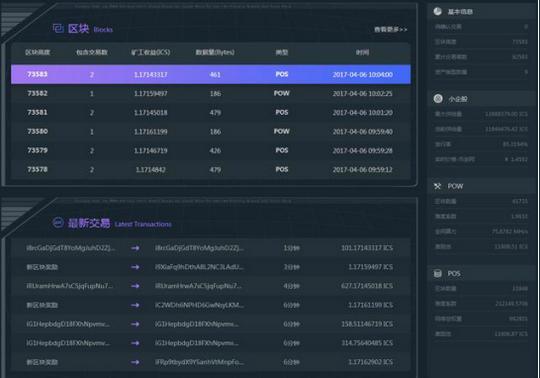
Task: Open block 73582 details
Action: click(37, 93)
